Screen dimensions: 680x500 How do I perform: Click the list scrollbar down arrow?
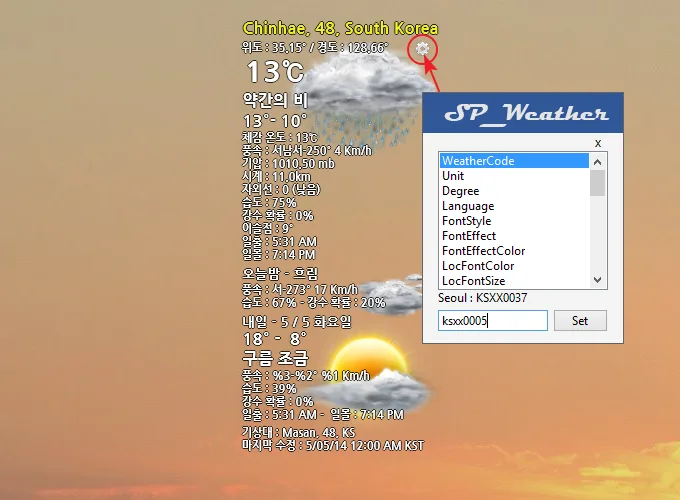(598, 281)
